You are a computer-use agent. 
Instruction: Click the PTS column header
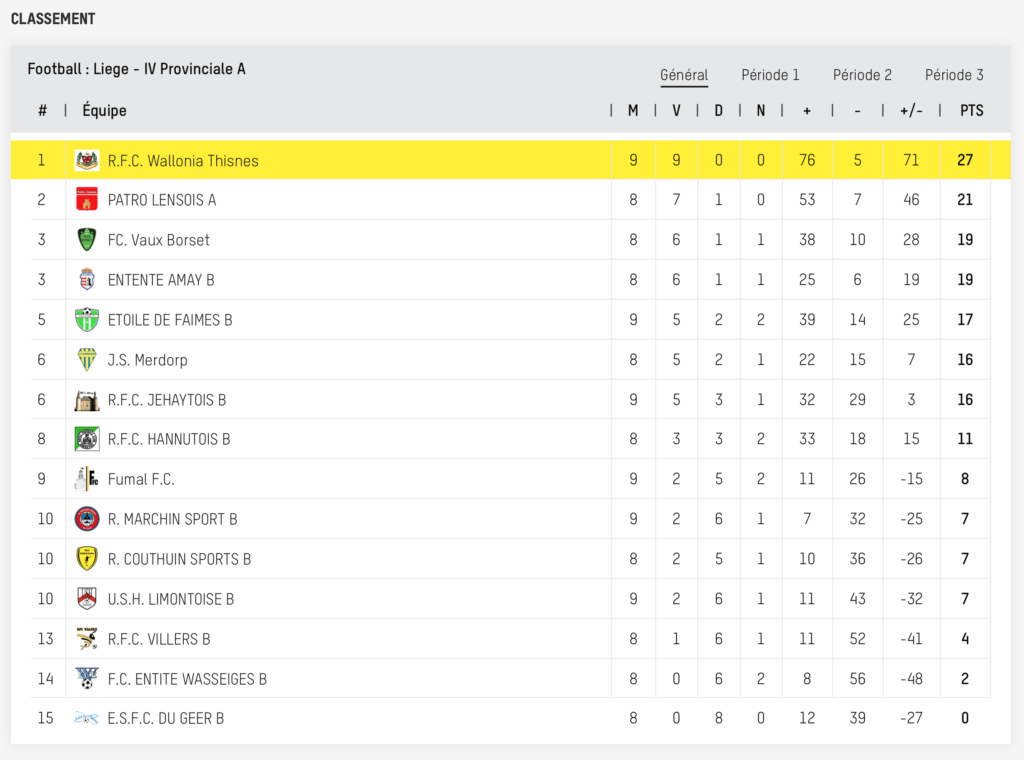click(971, 111)
